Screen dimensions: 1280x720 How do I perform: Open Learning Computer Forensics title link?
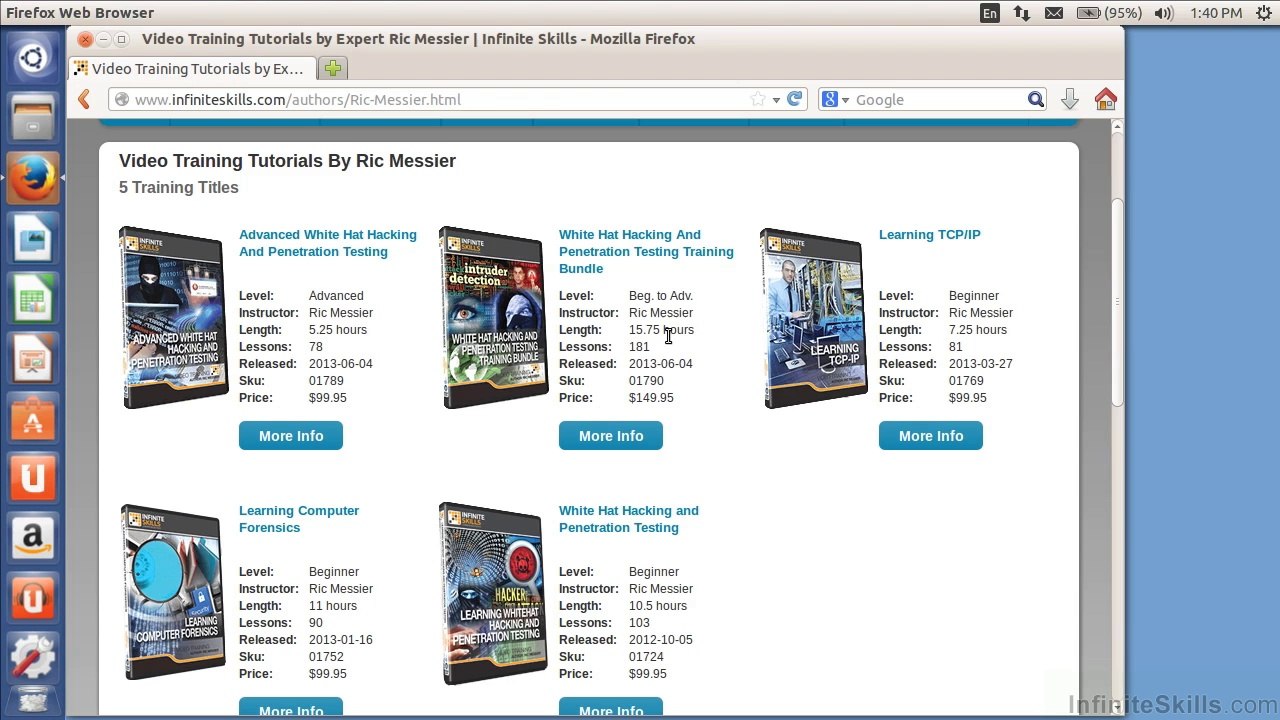point(299,519)
